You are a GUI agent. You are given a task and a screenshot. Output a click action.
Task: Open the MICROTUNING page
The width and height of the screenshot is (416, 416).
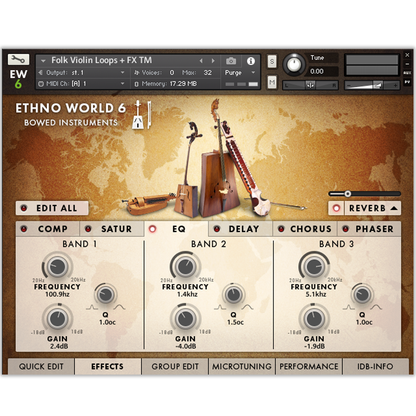click(x=242, y=366)
